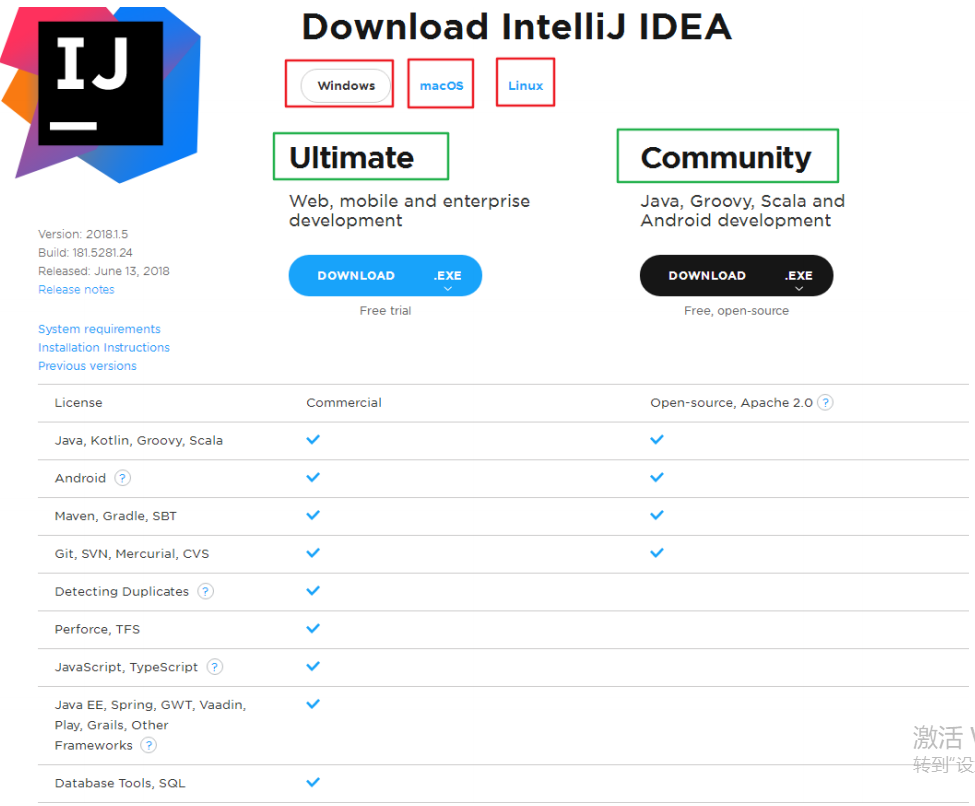Click the IntelliJ IDEA logo
Screen dimensions: 975x806
point(101,95)
